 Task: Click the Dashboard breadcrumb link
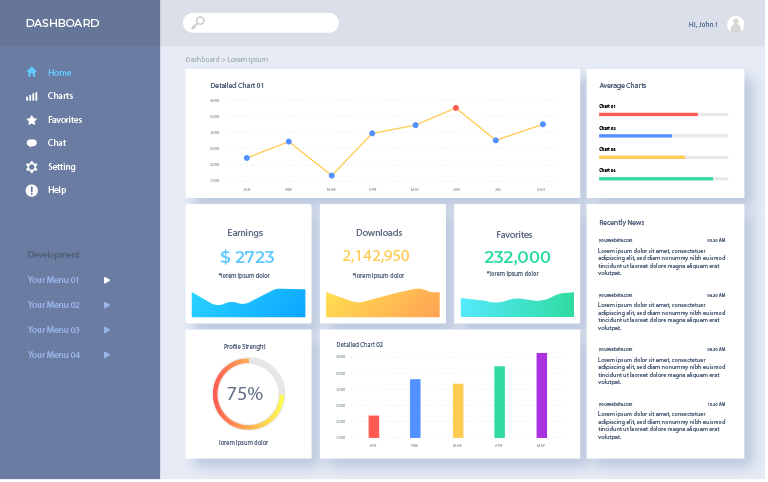(x=202, y=60)
